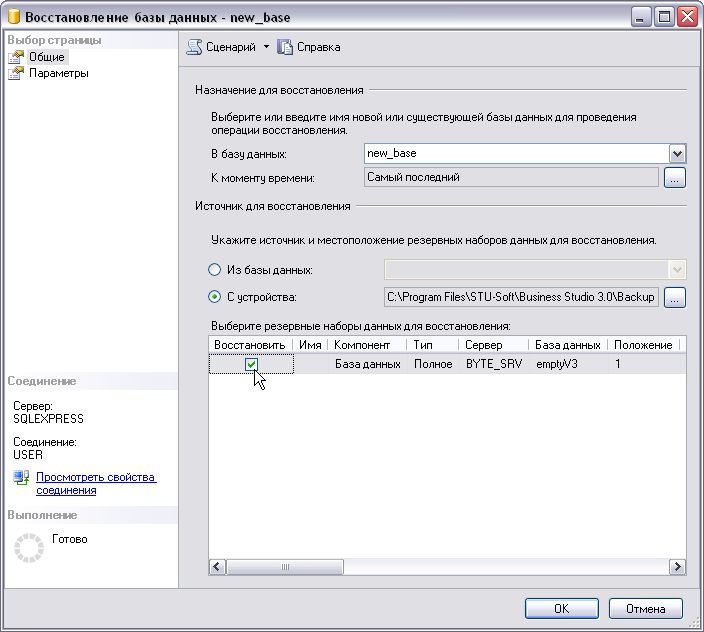Click the Справка help icon
The width and height of the screenshot is (704, 632).
pos(285,47)
